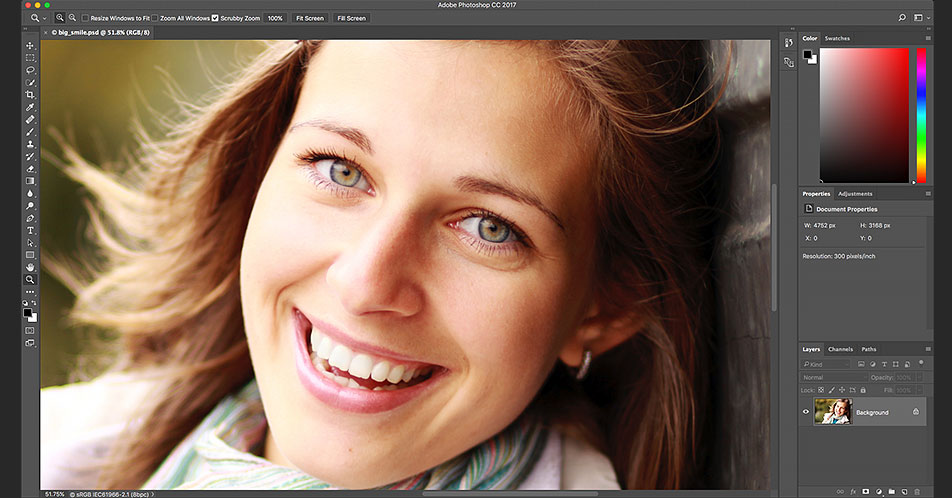
Task: Select the Pen tool
Action: (30, 218)
